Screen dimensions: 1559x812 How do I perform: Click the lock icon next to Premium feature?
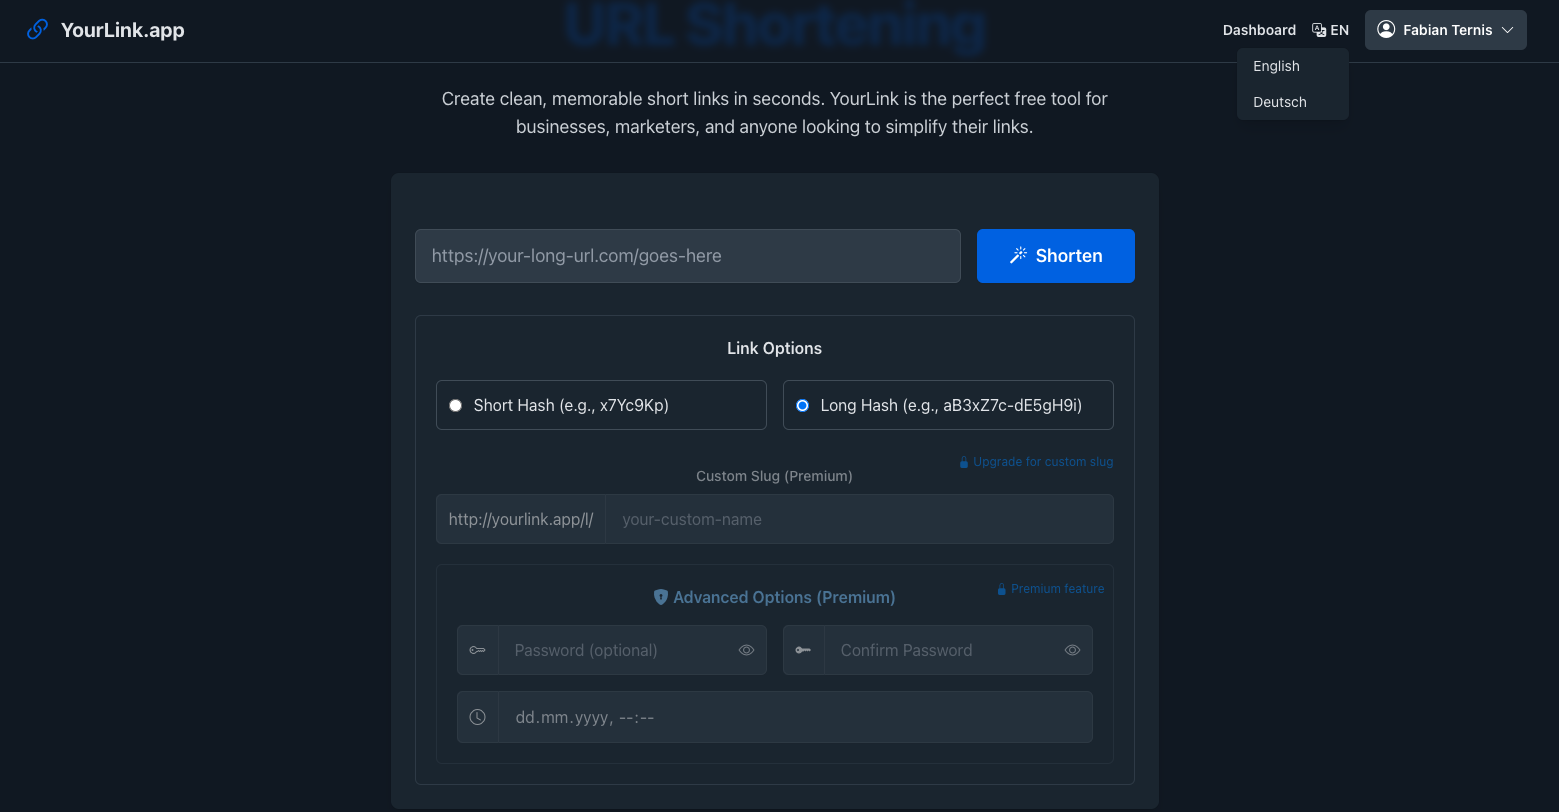point(1001,589)
